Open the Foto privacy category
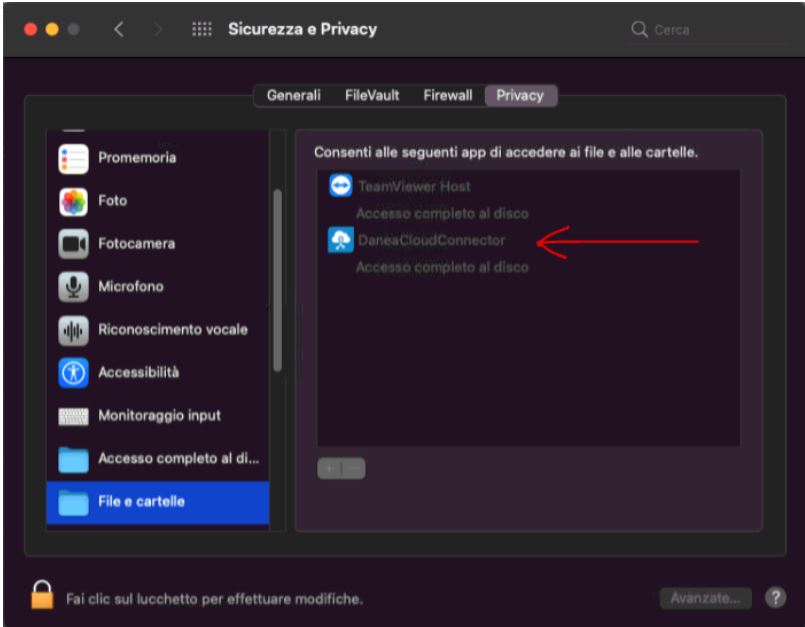The width and height of the screenshot is (805, 627). pos(157,201)
